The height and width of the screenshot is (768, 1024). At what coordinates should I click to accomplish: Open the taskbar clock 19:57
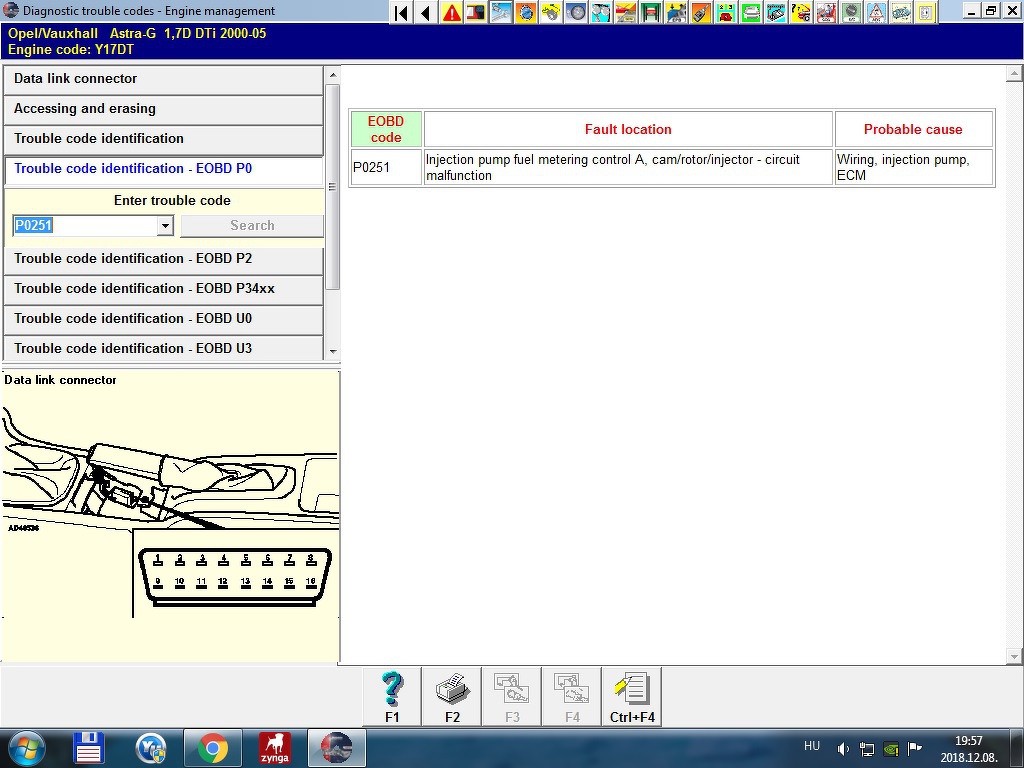point(968,749)
